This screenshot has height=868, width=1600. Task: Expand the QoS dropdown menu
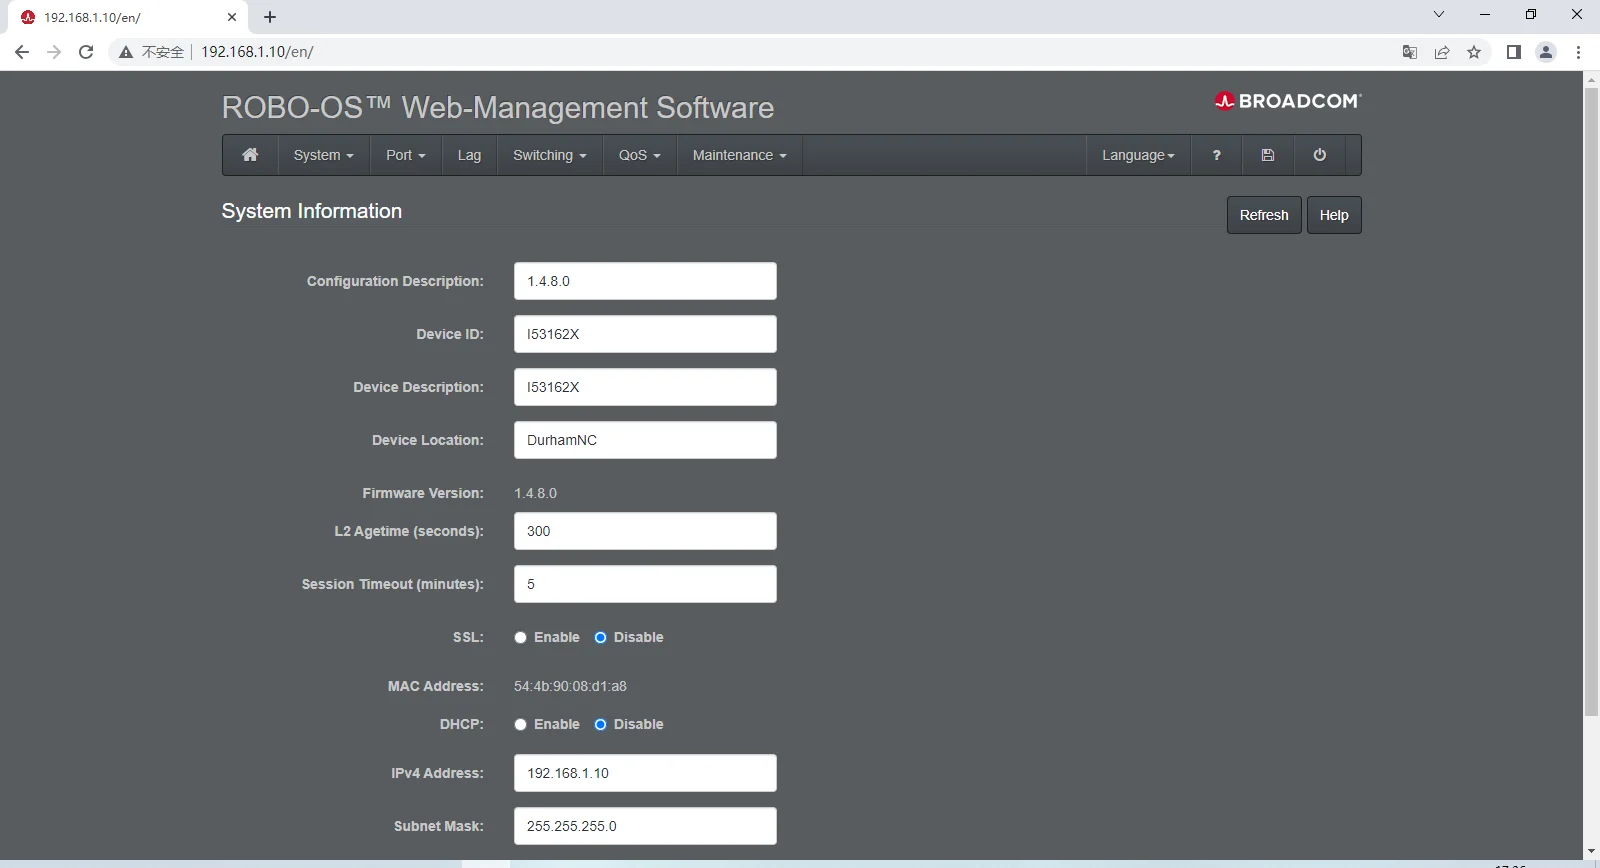640,155
